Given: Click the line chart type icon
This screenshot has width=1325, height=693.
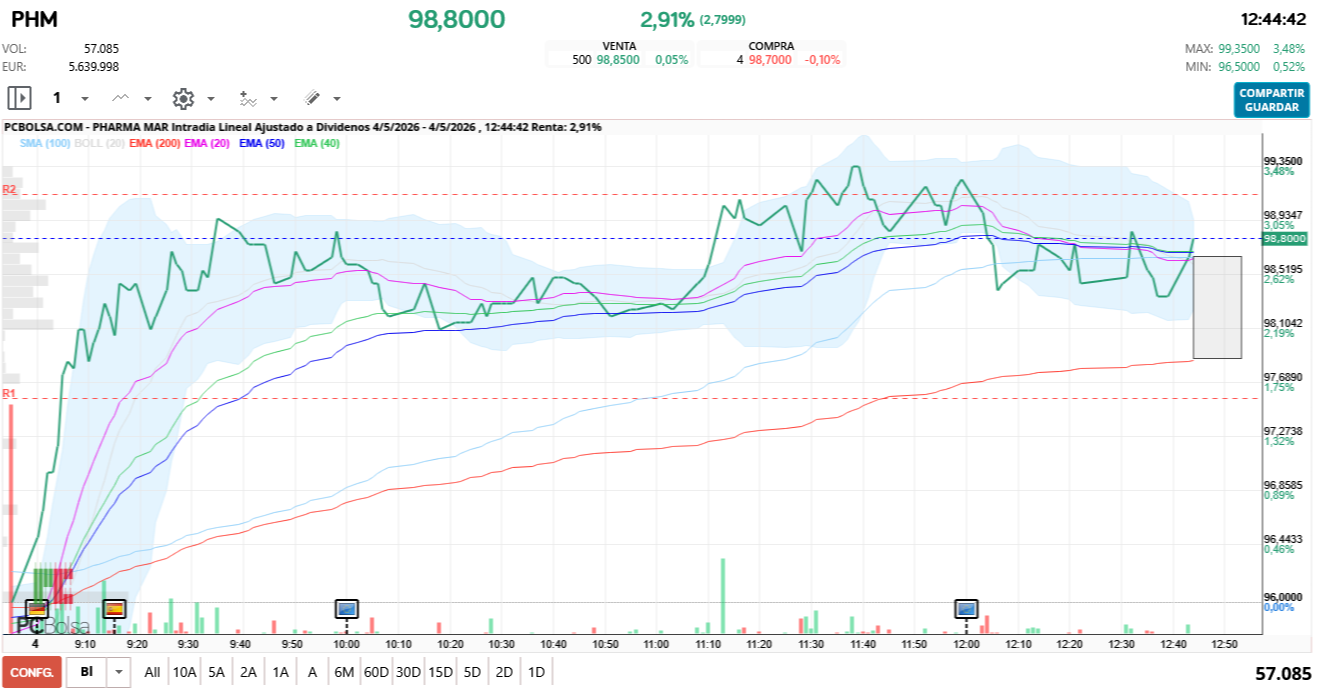Looking at the screenshot, I should (121, 98).
